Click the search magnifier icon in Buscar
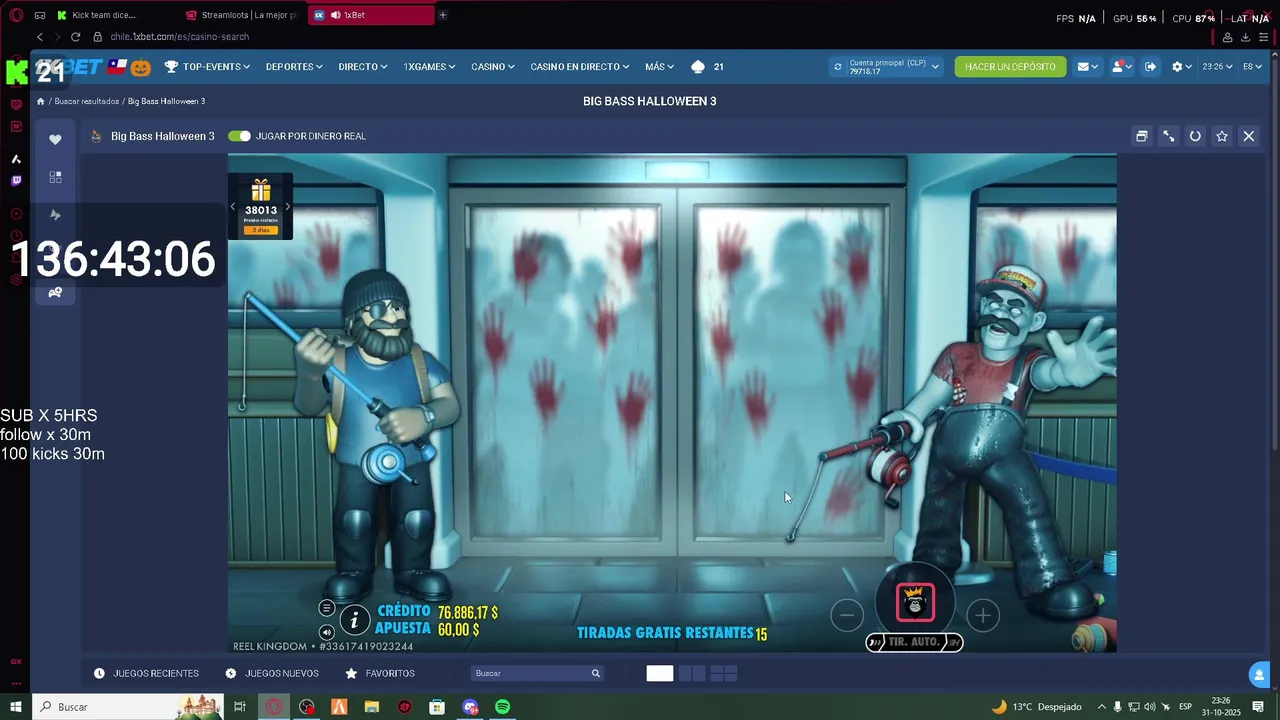1280x720 pixels. (596, 673)
